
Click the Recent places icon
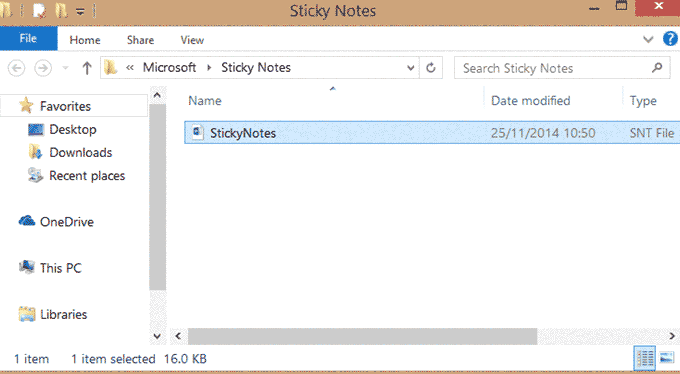click(x=36, y=175)
